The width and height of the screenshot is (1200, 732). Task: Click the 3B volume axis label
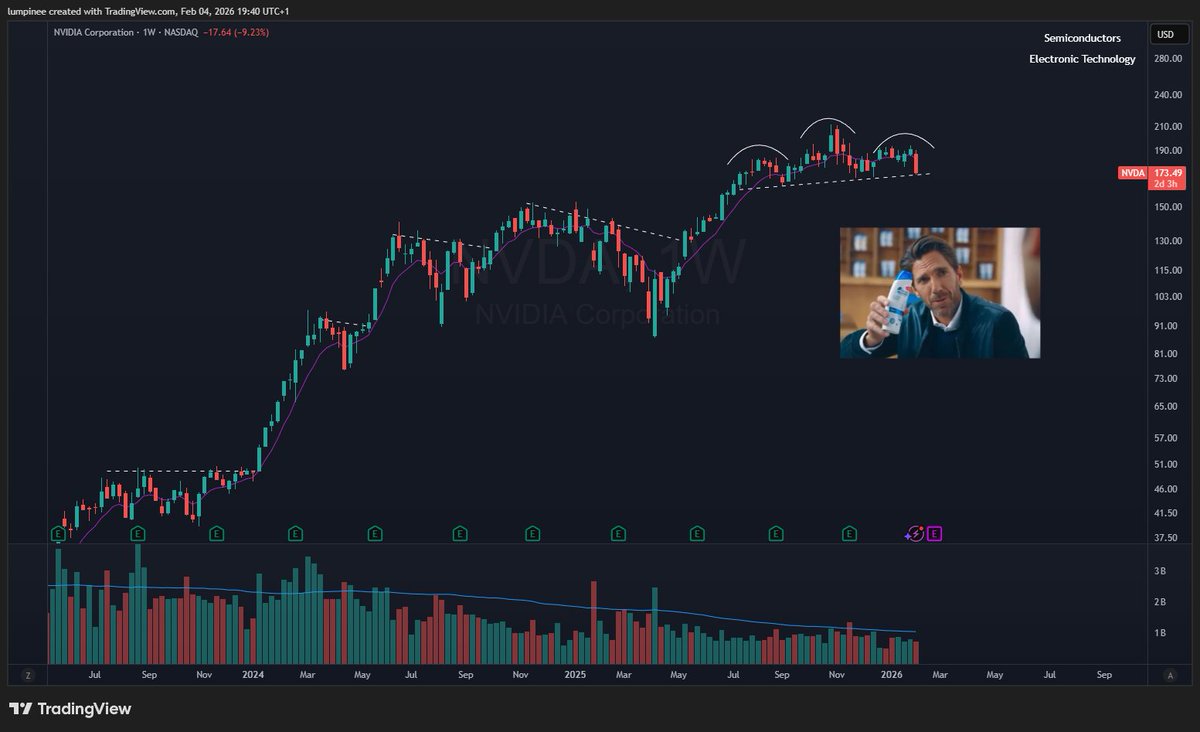1160,571
